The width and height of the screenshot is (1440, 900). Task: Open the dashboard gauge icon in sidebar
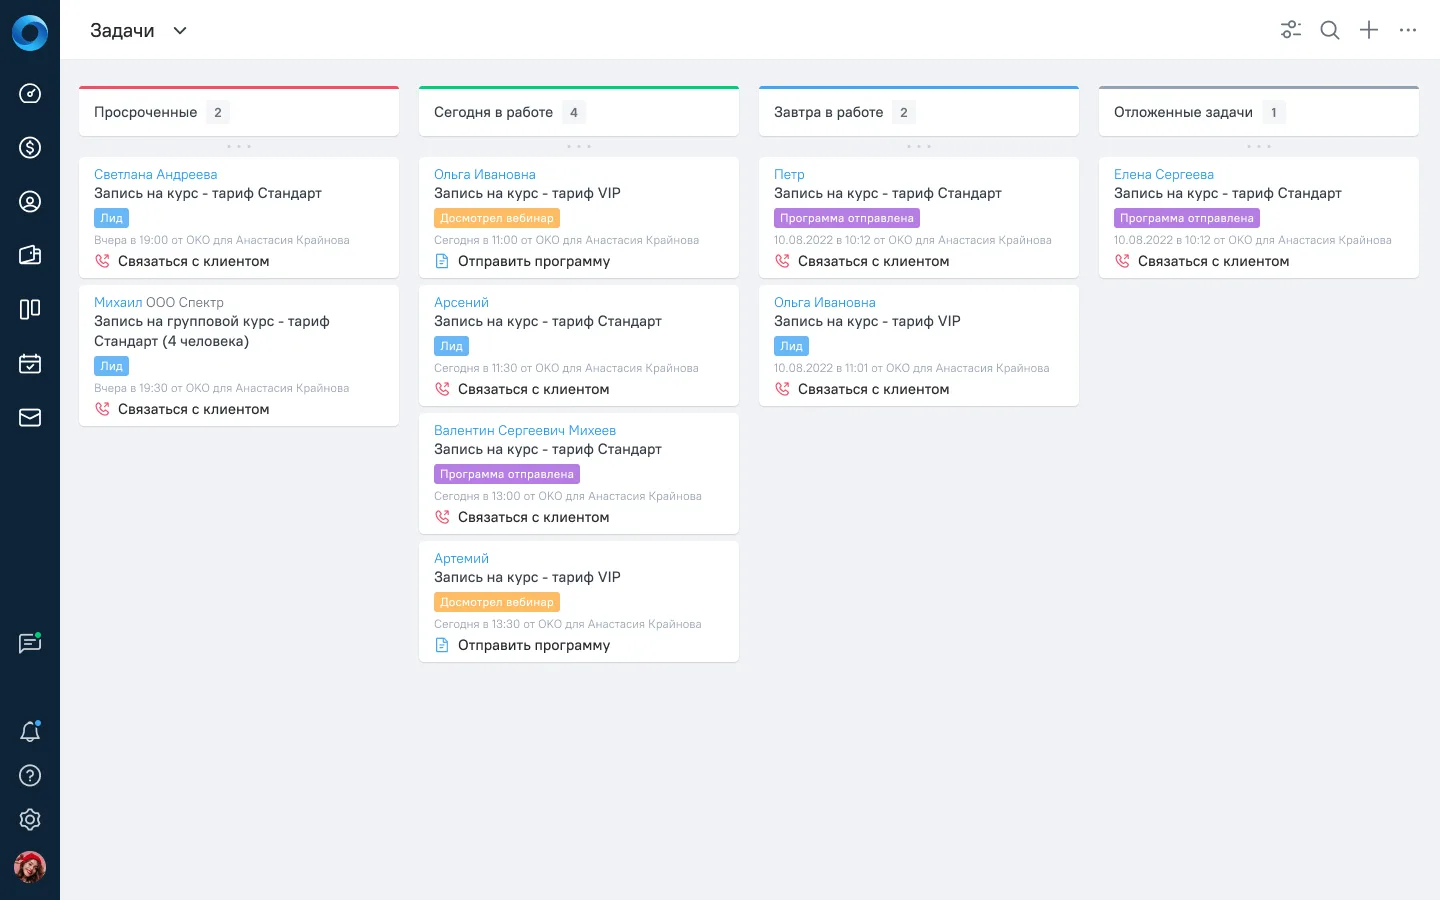30,94
